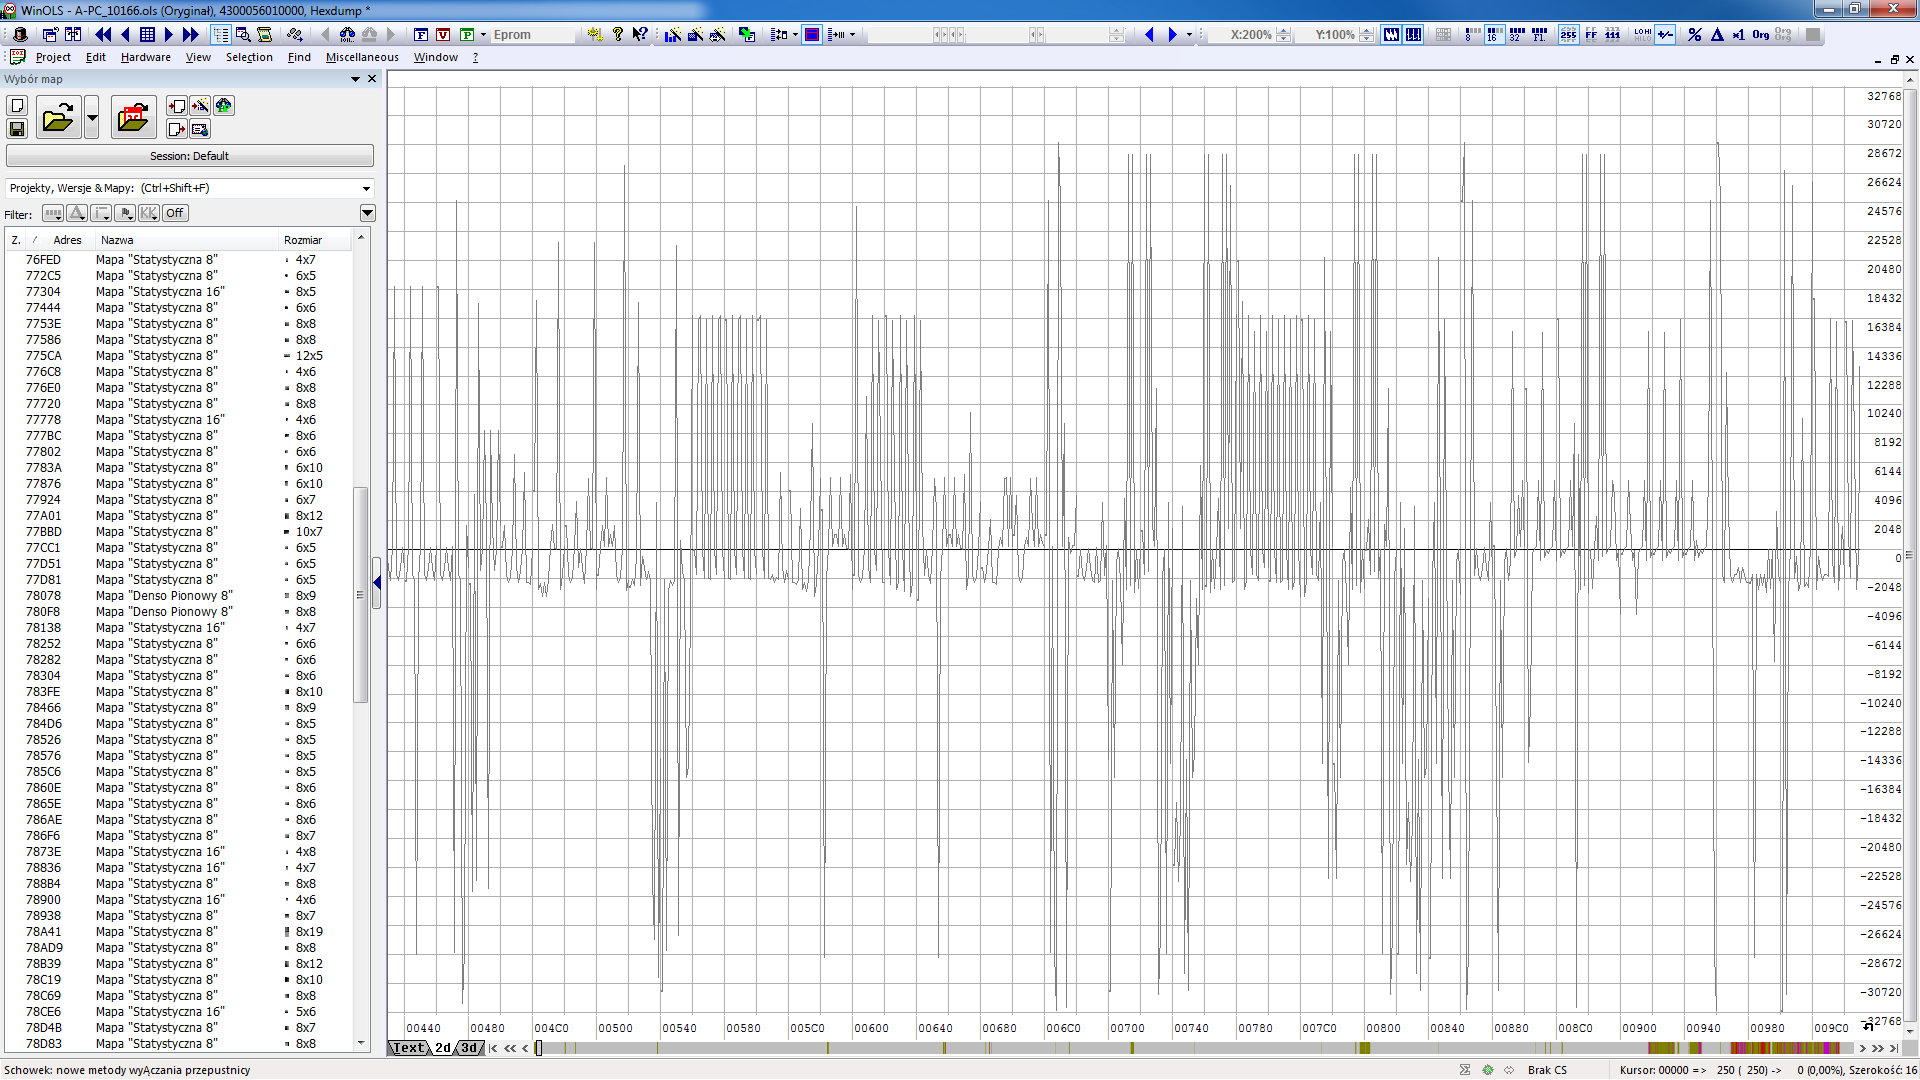Viewport: 1920px width, 1080px height.
Task: Toggle the signed +/- values button
Action: tap(1665, 34)
